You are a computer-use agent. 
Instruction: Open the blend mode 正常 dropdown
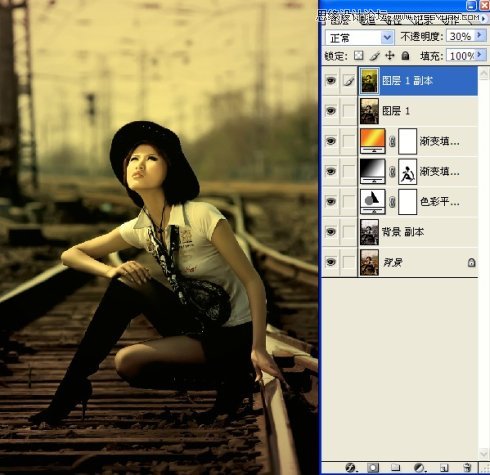click(x=359, y=37)
